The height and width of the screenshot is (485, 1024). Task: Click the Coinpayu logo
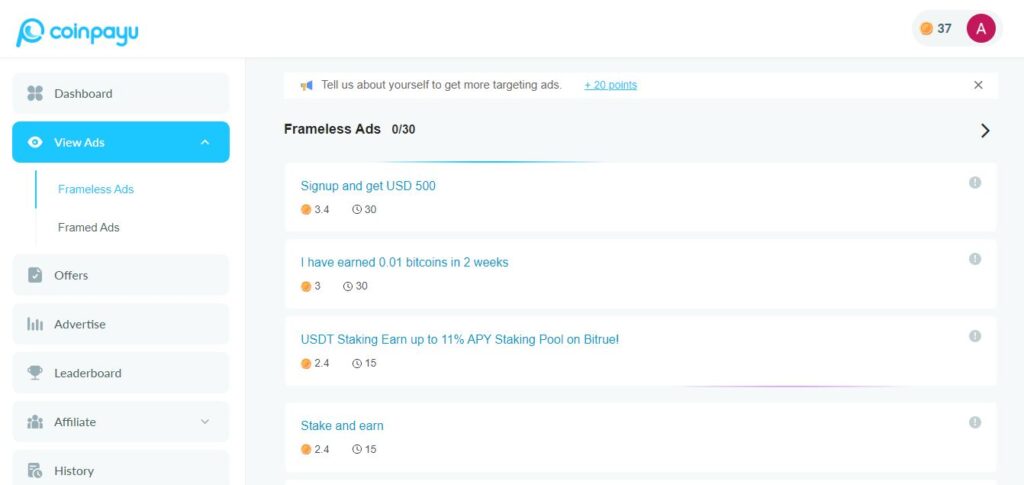(x=77, y=32)
